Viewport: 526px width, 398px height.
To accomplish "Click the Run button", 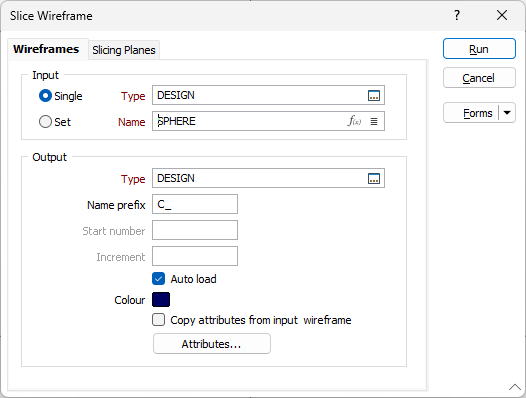I will (479, 49).
